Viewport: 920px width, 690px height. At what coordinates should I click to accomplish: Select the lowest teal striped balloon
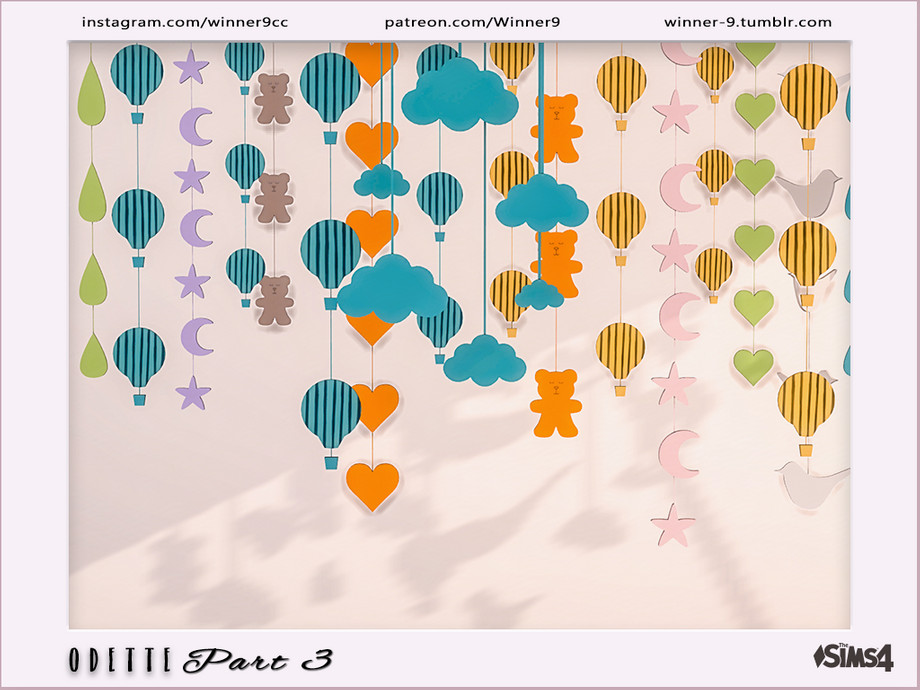[331, 414]
